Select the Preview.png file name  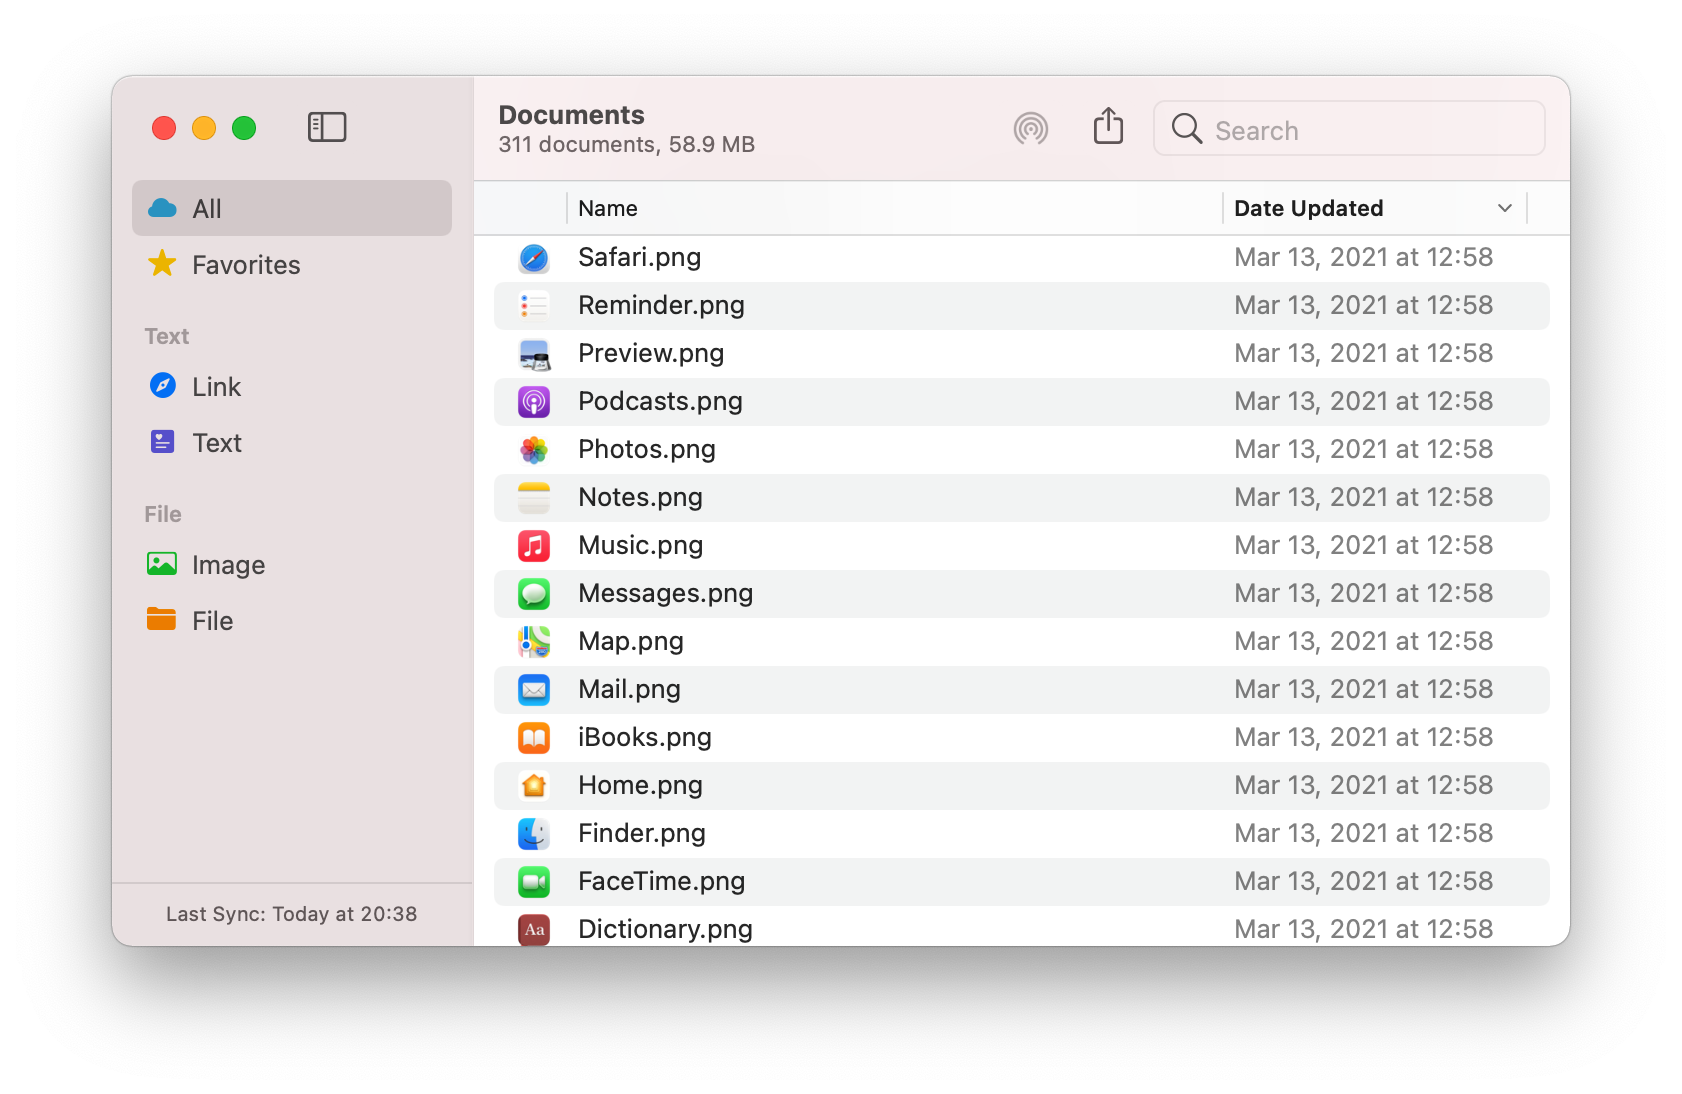[x=651, y=354]
